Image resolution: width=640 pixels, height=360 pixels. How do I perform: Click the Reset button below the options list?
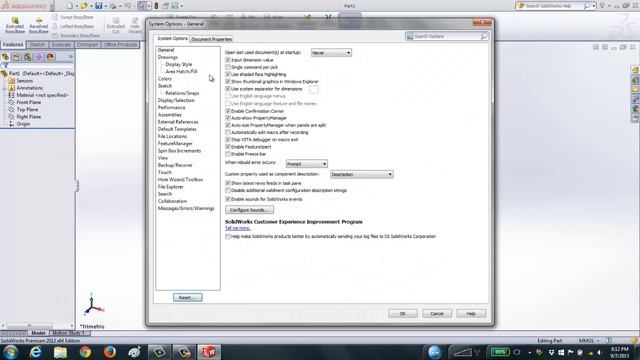187,298
